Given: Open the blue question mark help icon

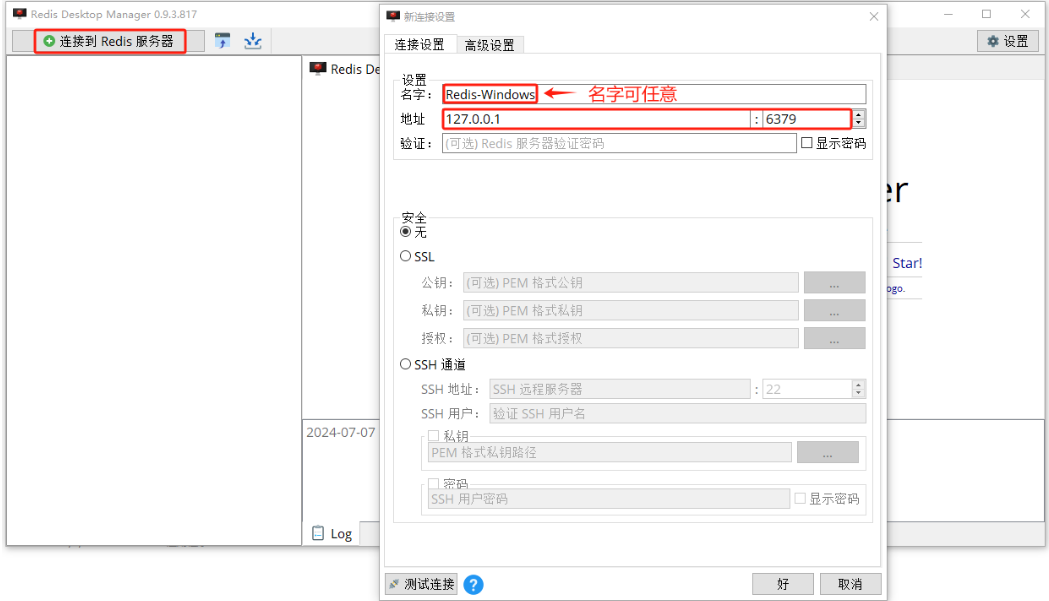Looking at the screenshot, I should pos(473,585).
